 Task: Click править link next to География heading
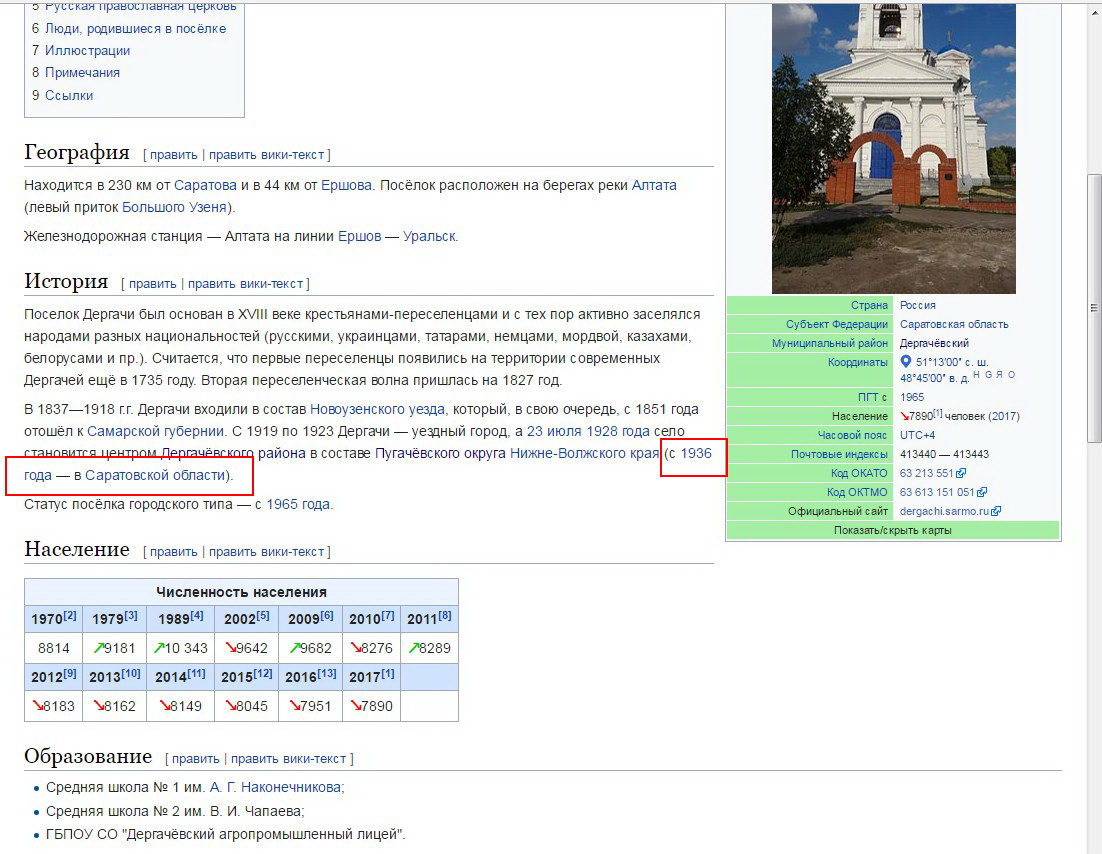coord(173,155)
